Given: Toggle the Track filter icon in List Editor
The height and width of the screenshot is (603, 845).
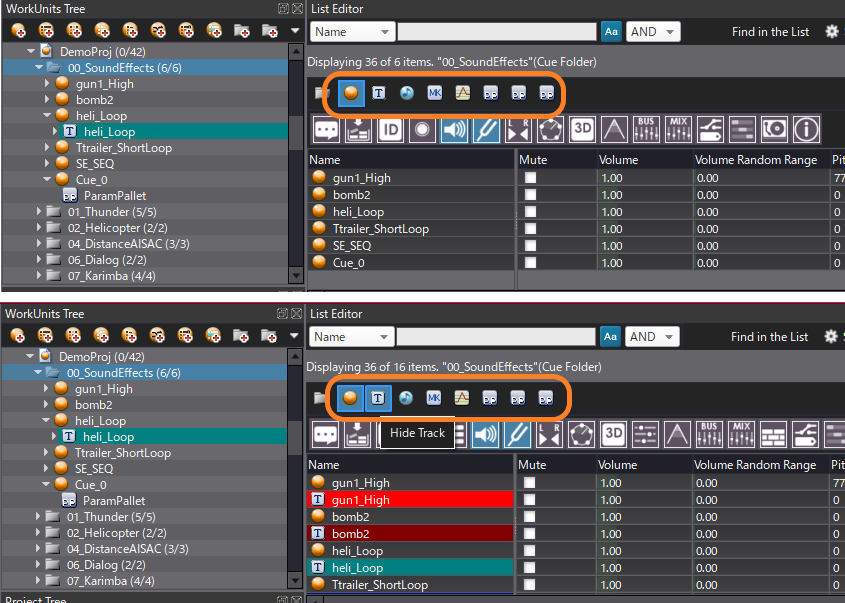Looking at the screenshot, I should coord(377,93).
